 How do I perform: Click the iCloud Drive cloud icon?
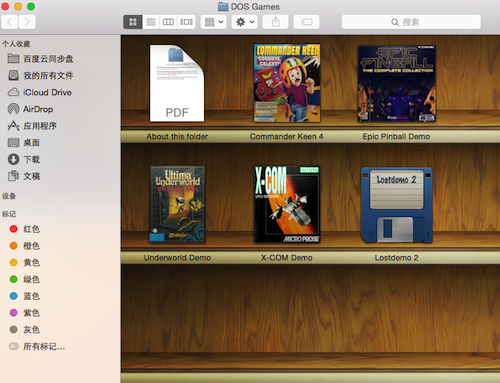pyautogui.click(x=13, y=92)
